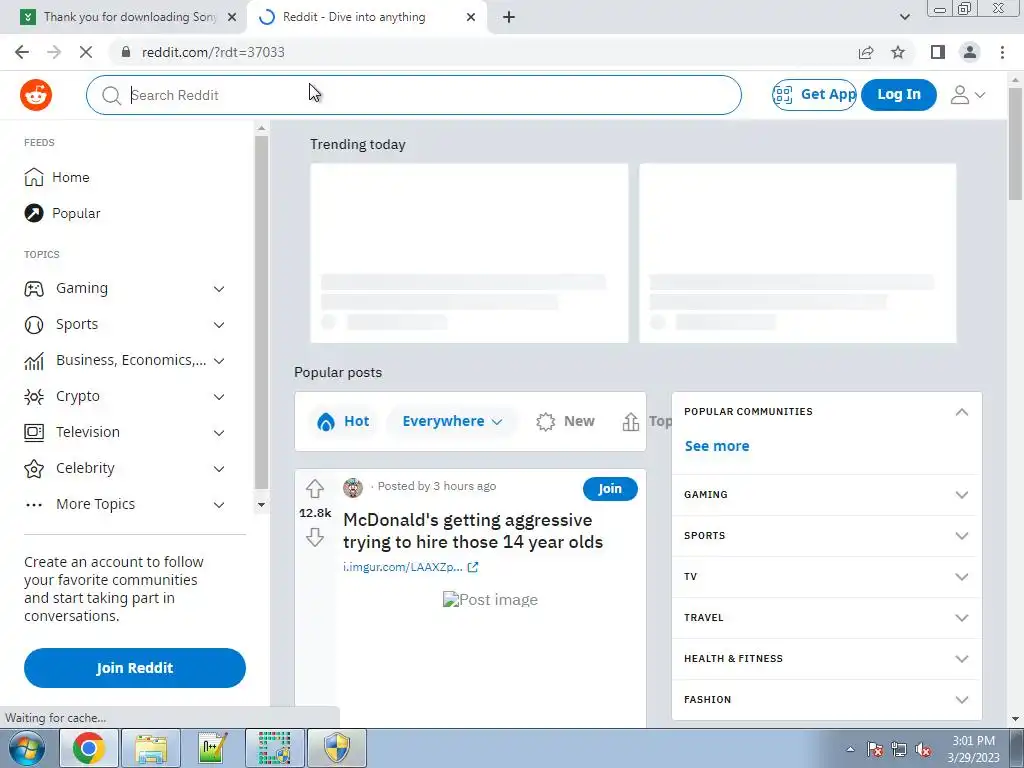Click the Get App button text
1024x768 pixels.
tap(828, 95)
